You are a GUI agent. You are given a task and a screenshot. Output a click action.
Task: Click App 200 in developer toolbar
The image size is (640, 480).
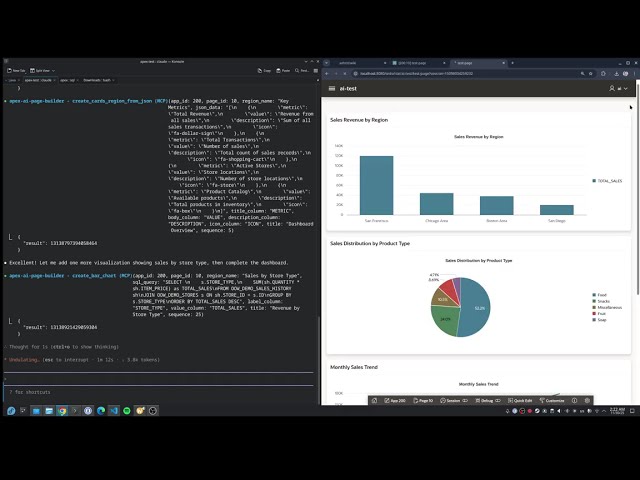(x=395, y=400)
